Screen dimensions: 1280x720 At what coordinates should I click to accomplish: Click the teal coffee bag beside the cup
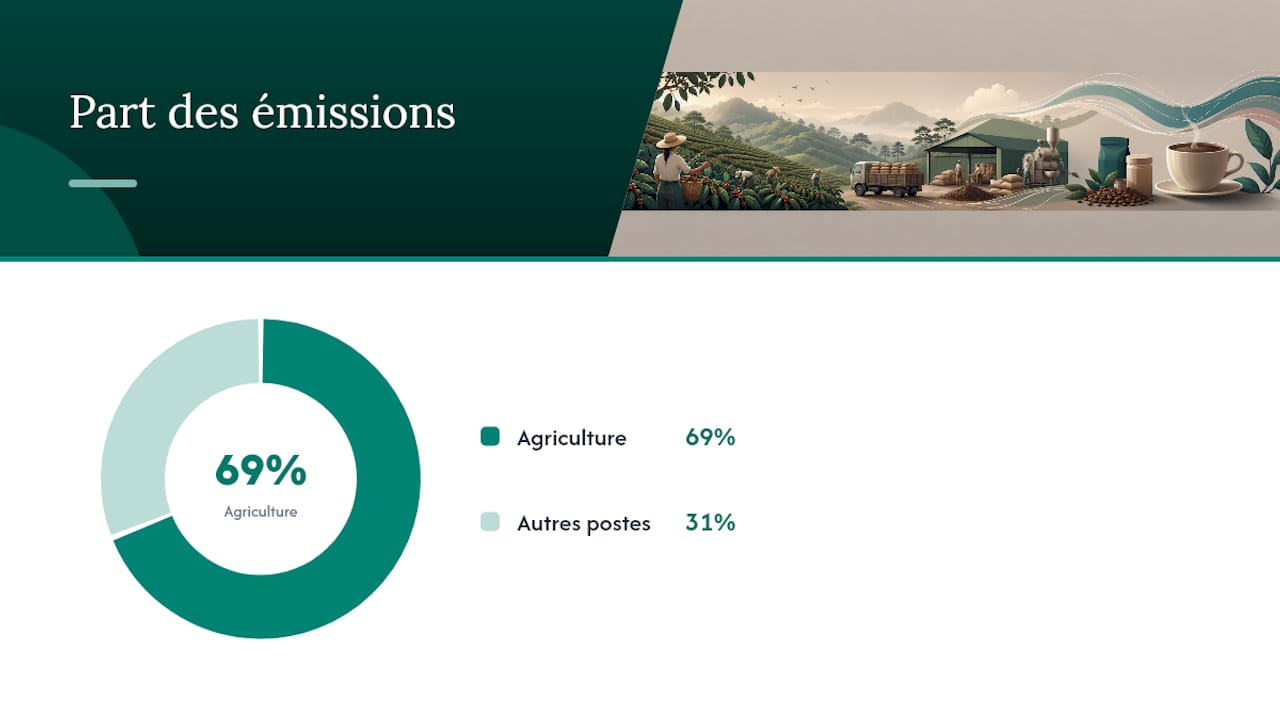(x=1112, y=160)
